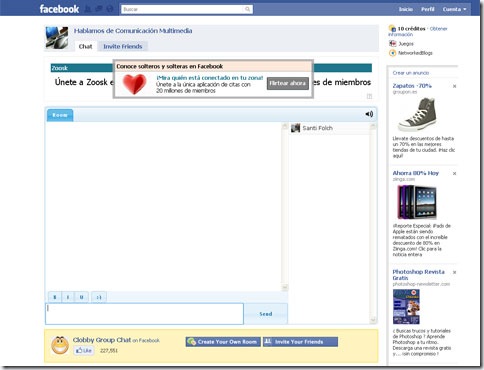
Task: Toggle underline formatting button
Action: click(81, 297)
